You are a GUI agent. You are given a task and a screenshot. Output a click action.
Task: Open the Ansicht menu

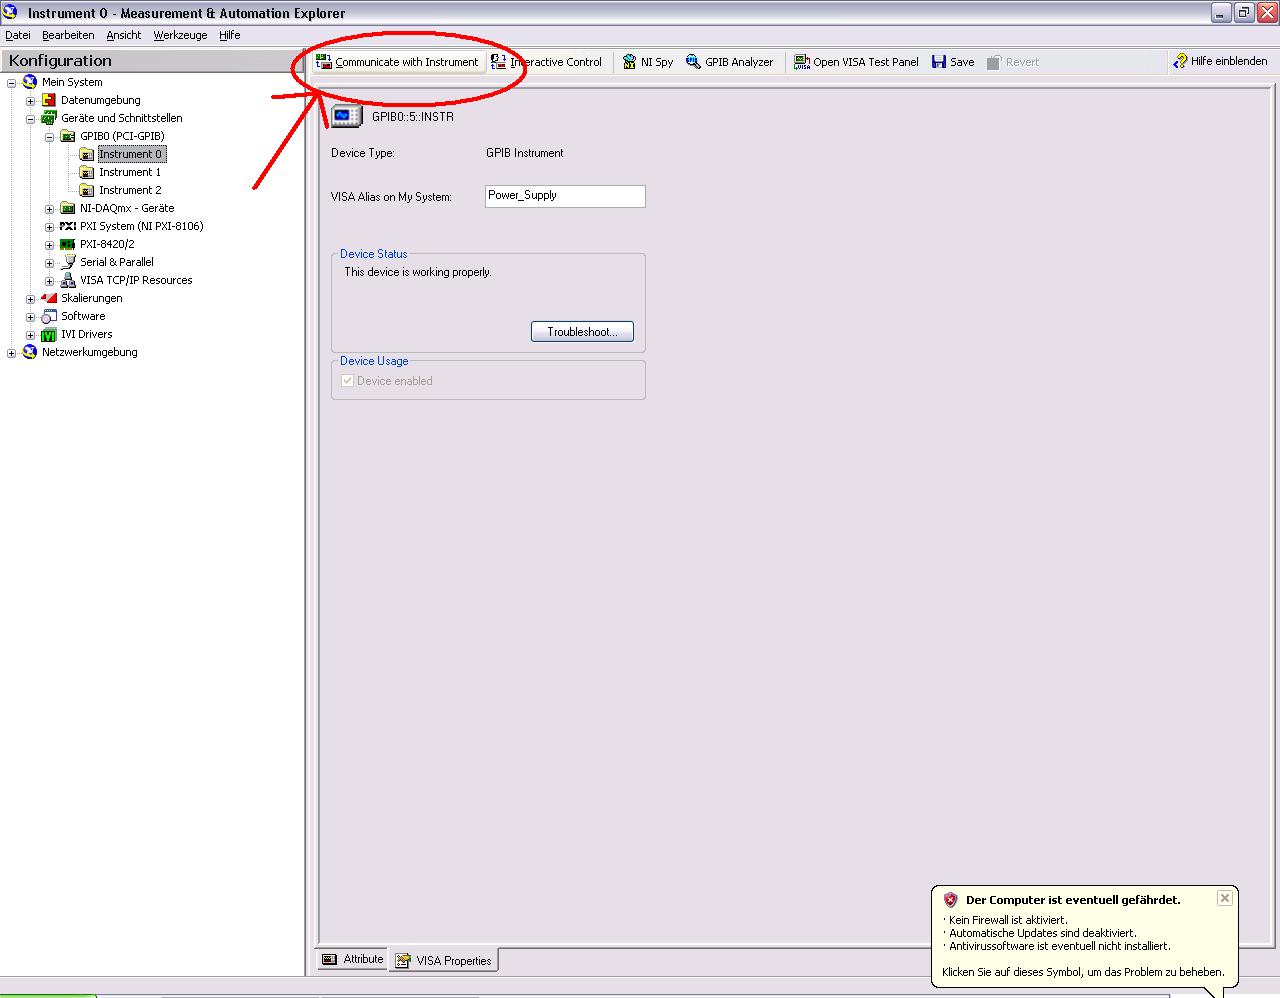pos(124,35)
